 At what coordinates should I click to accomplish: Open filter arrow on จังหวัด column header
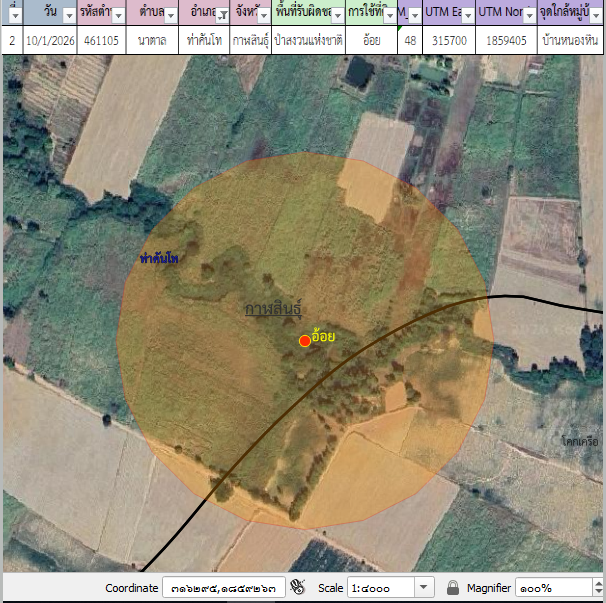263,15
